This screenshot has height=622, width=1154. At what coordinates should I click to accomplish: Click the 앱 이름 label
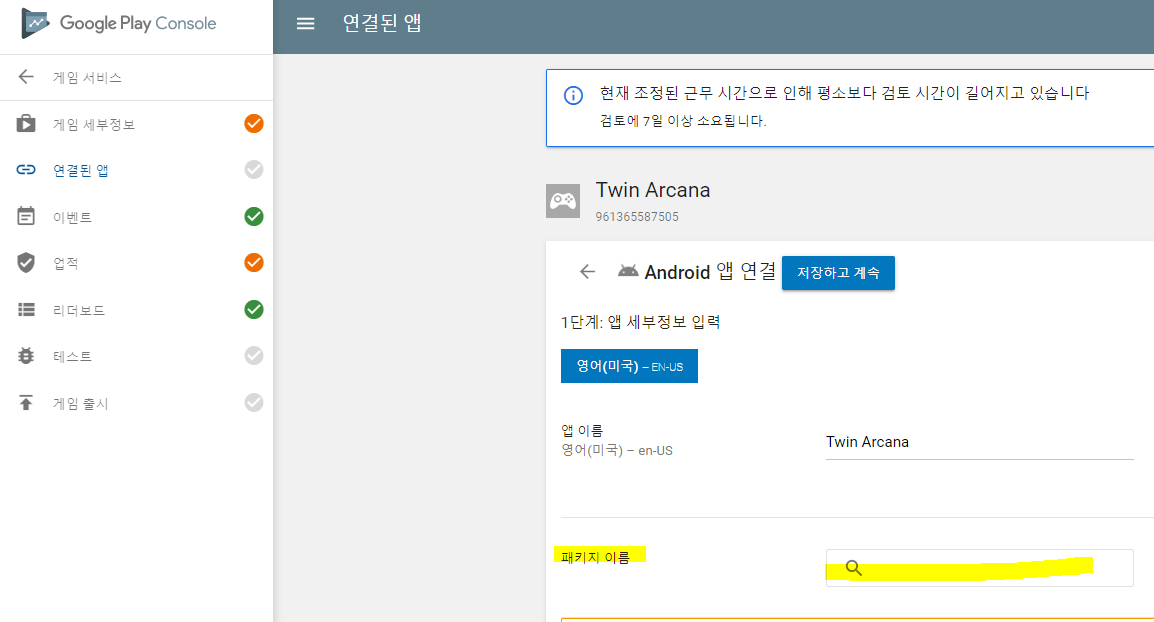point(582,431)
